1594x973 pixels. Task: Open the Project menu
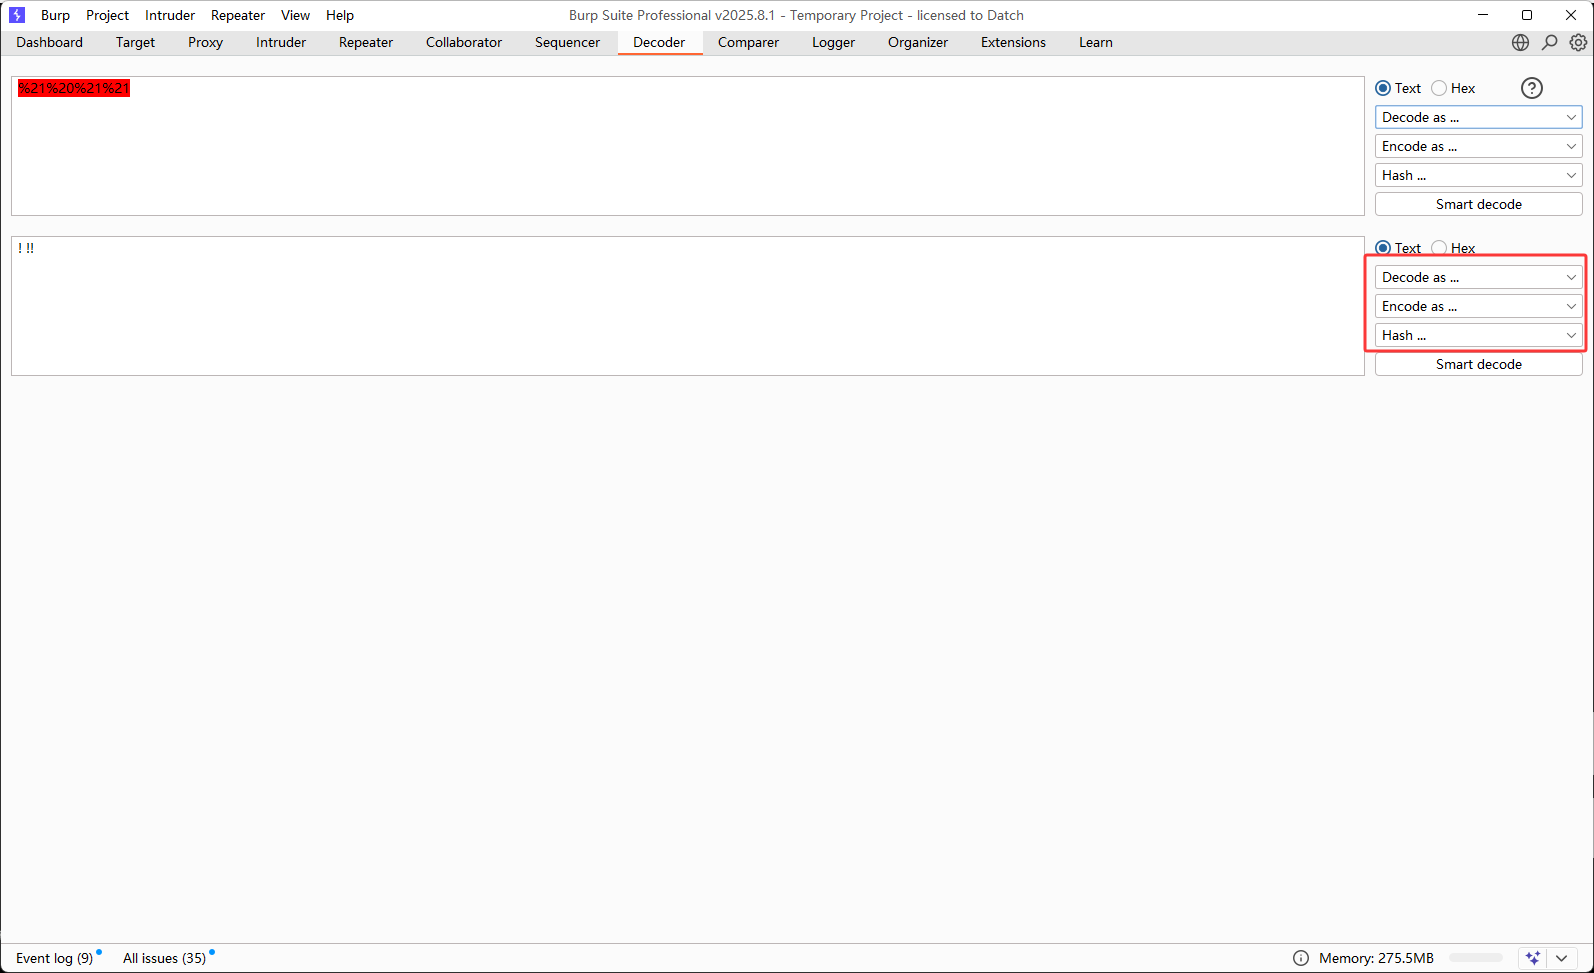tap(107, 15)
